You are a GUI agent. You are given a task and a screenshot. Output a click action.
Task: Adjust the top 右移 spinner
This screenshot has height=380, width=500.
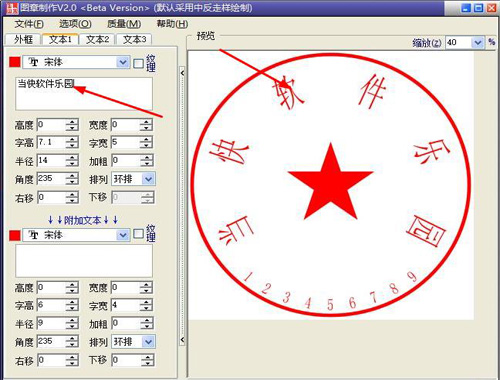click(72, 197)
